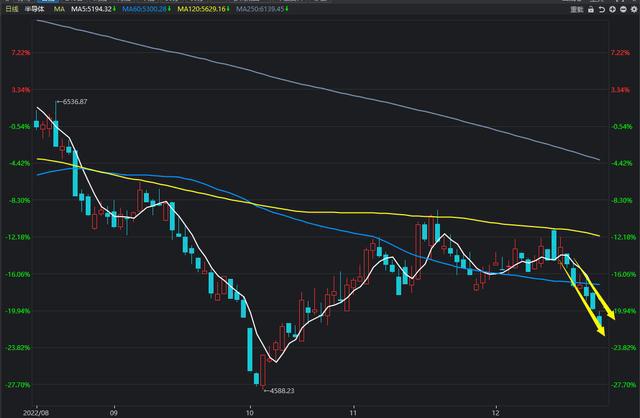Click the right axis -0.54% label
Image resolution: width=640 pixels, height=418 pixels.
coord(622,127)
